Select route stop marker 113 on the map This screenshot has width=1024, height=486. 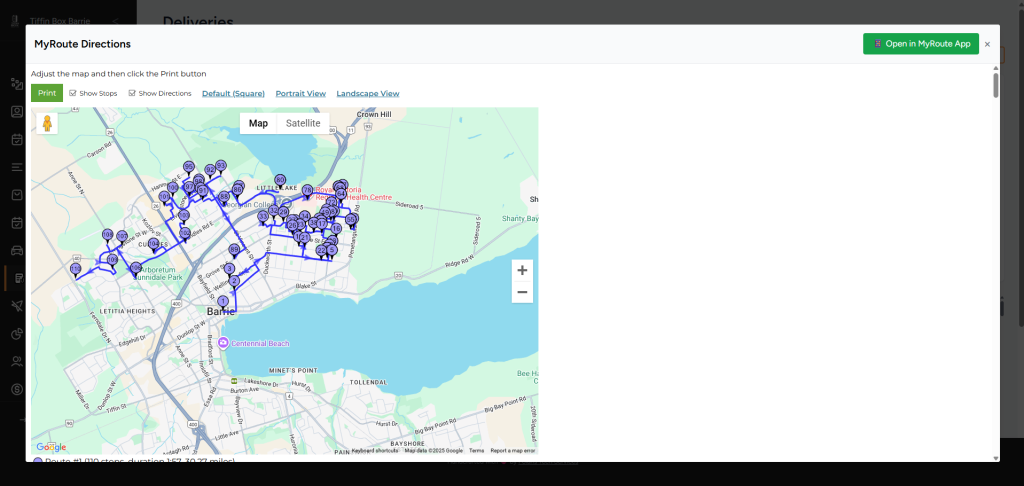tap(76, 269)
